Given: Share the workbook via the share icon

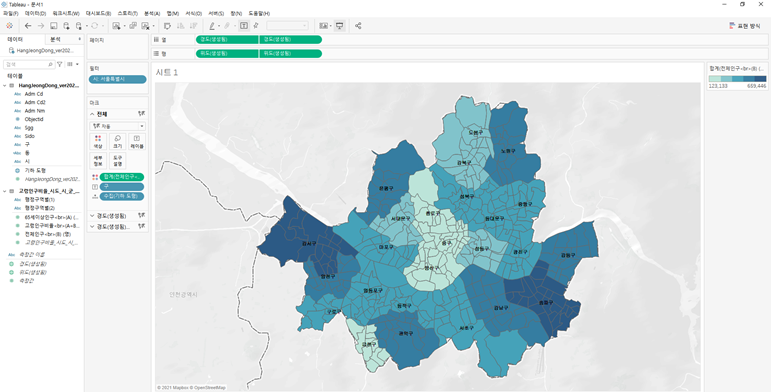Looking at the screenshot, I should 358,26.
